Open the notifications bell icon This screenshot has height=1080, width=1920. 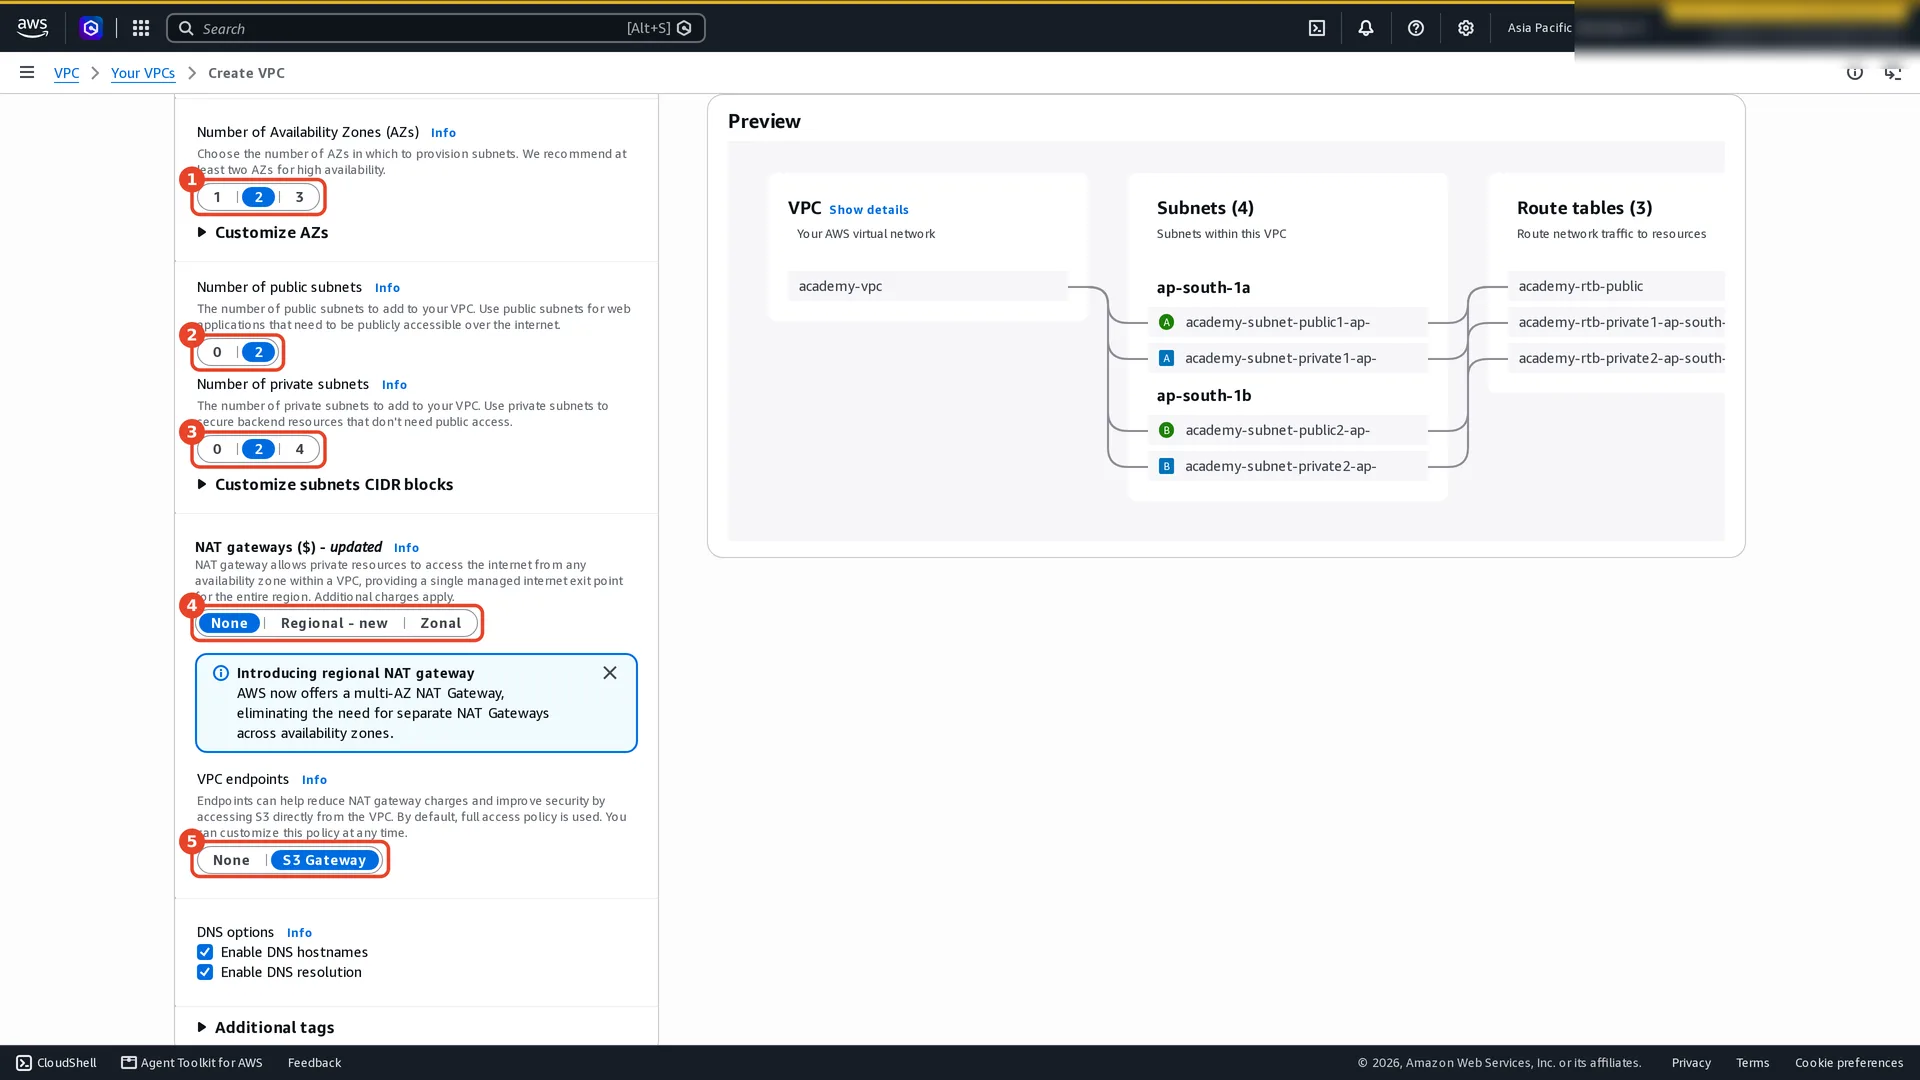click(1366, 28)
